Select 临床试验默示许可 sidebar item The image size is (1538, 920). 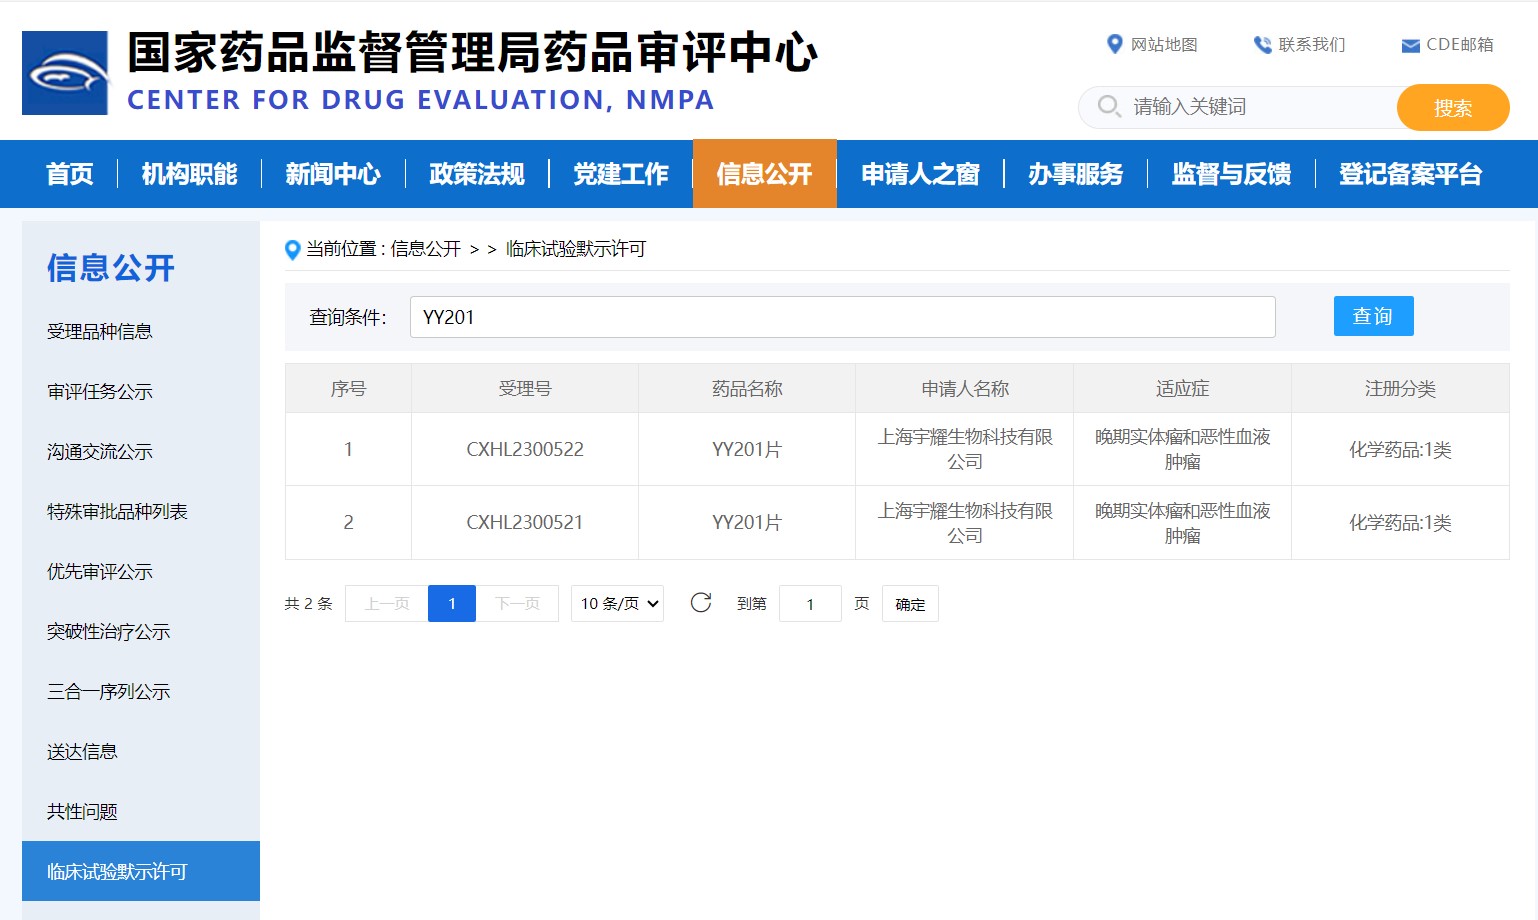coord(117,872)
